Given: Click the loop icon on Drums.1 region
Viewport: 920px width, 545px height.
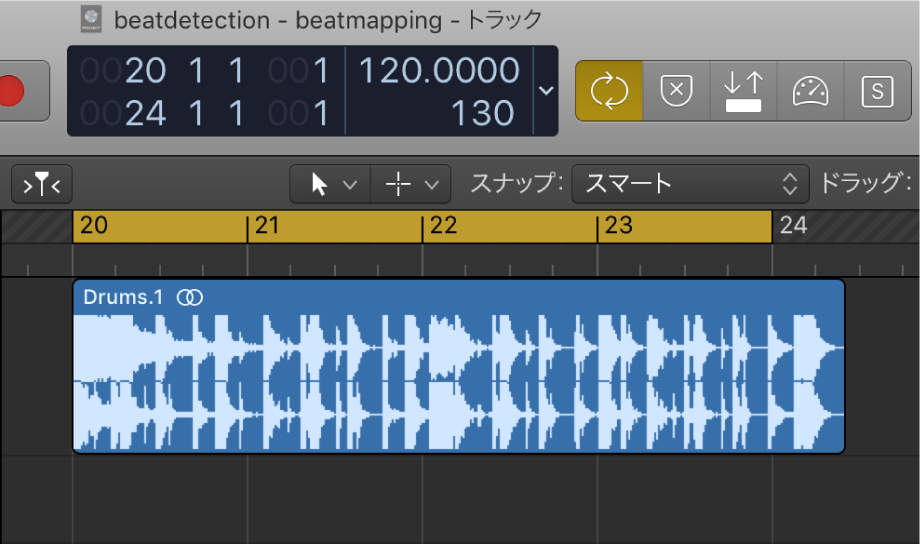Looking at the screenshot, I should (190, 297).
